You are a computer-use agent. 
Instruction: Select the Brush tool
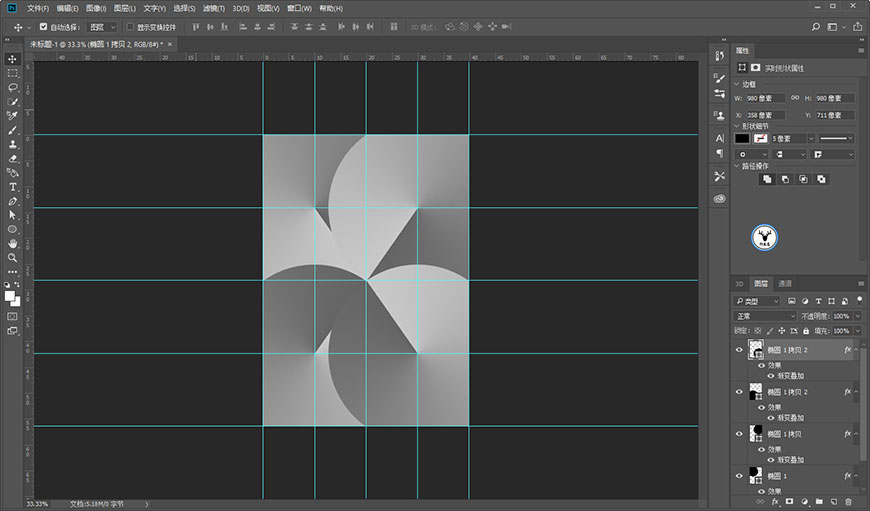click(13, 130)
